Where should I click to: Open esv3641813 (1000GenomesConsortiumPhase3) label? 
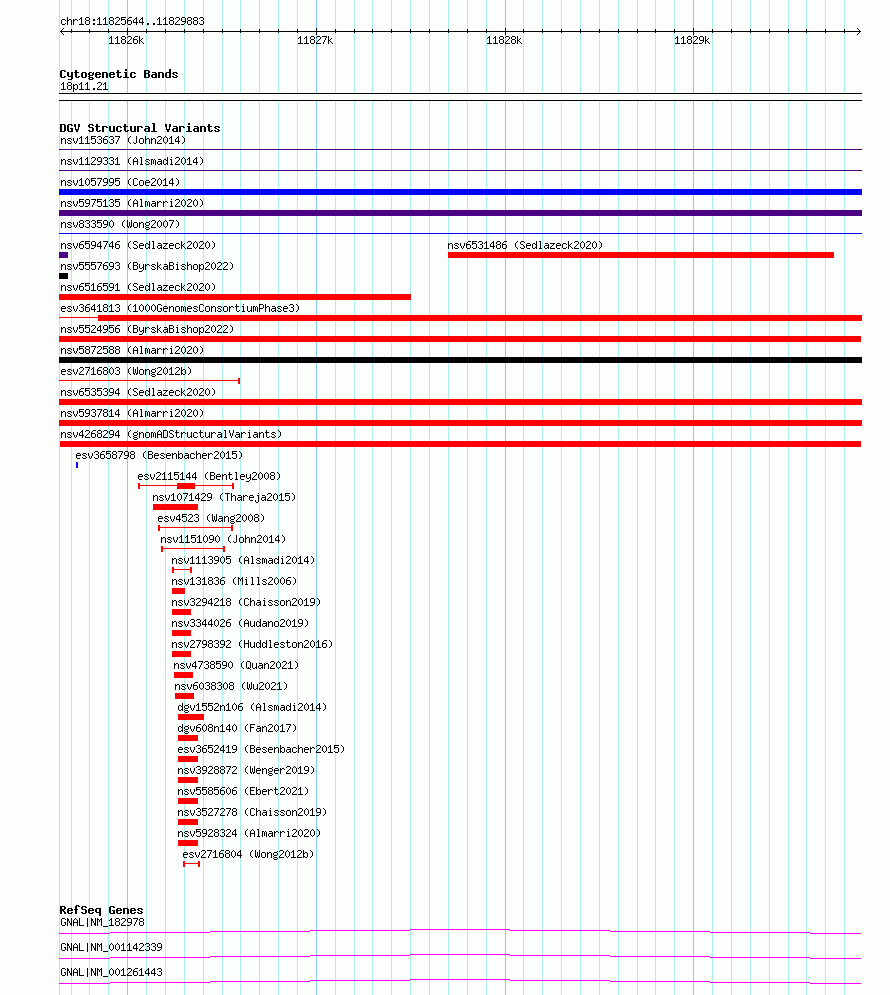pyautogui.click(x=180, y=308)
